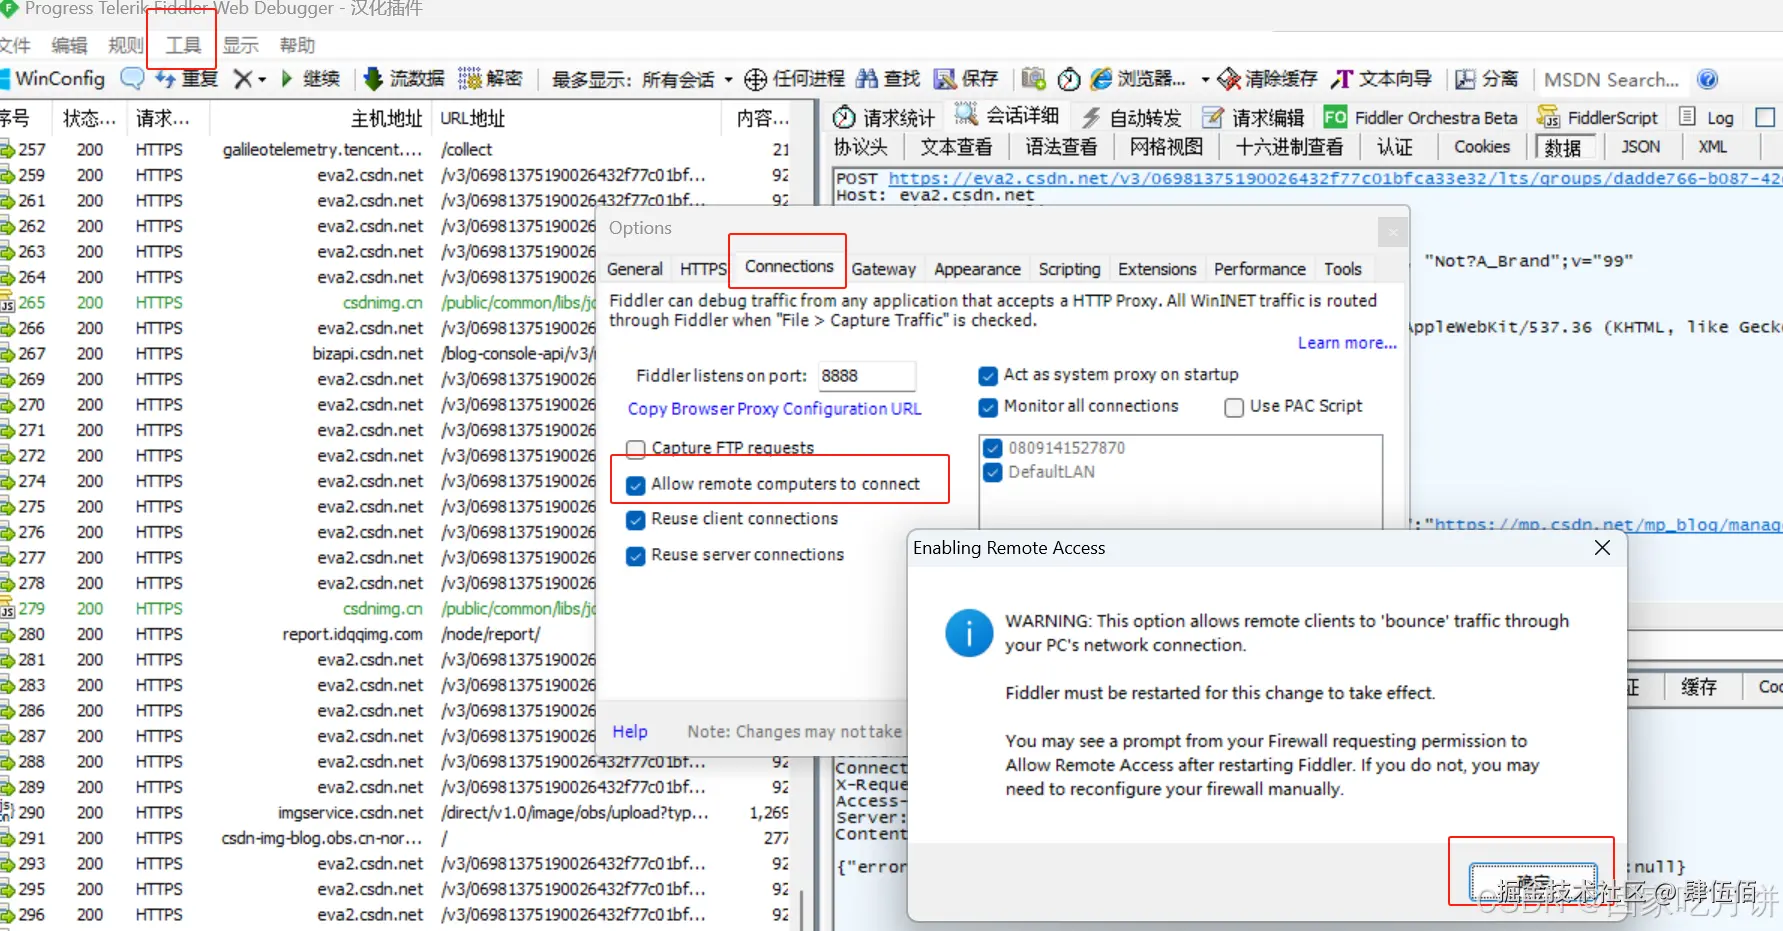Toggle Monitor all connections checkbox
This screenshot has height=931, width=1783.
click(988, 407)
